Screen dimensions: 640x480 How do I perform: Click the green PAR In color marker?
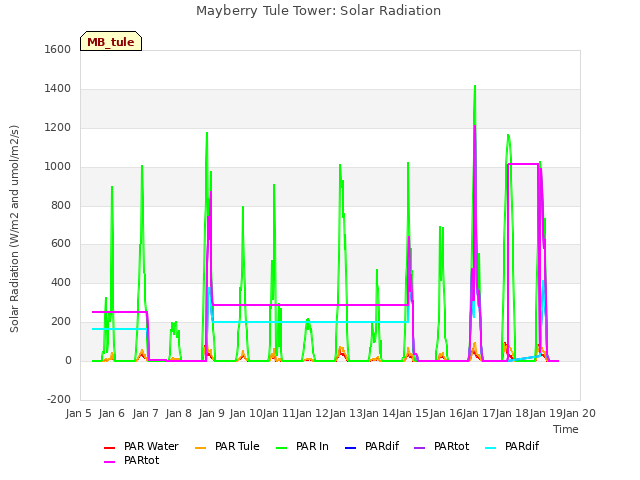coord(282,448)
